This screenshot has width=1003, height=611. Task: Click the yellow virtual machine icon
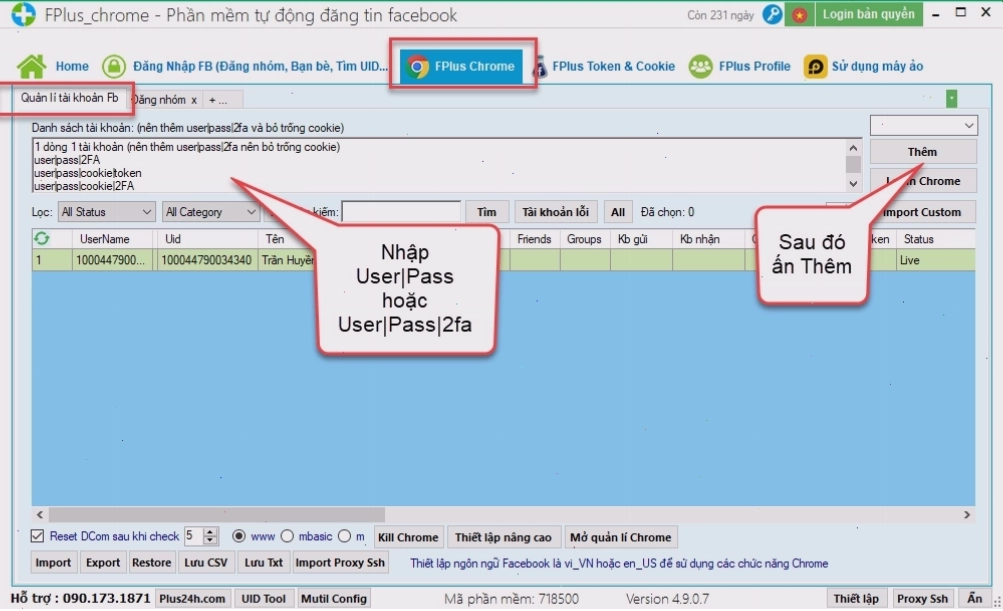[815, 66]
